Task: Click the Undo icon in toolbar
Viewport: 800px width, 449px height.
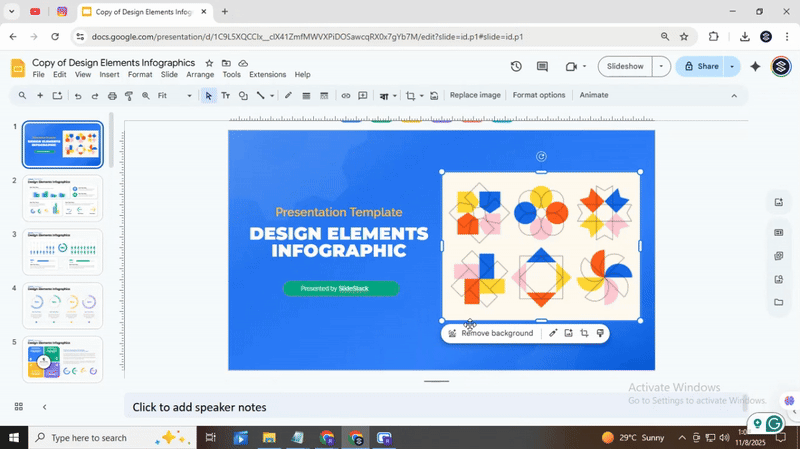Action: 78,96
